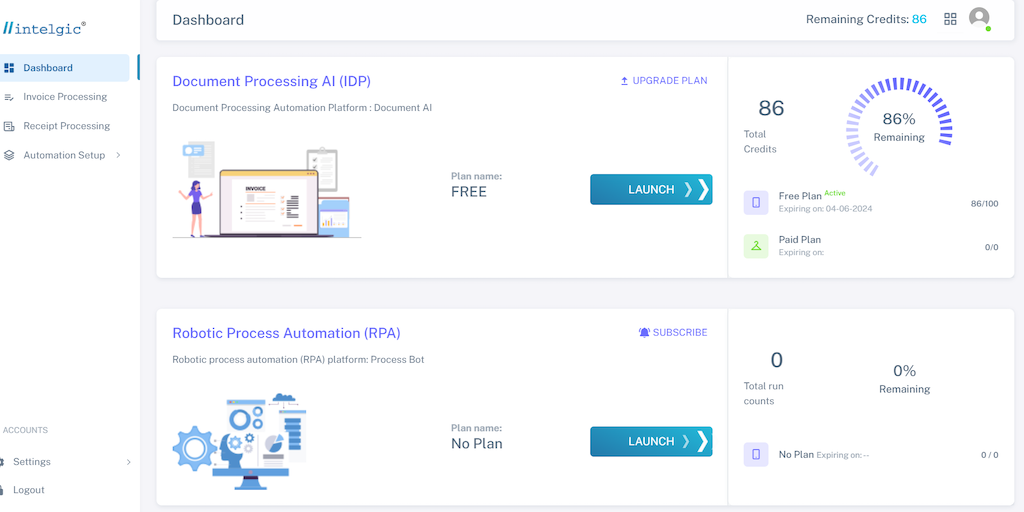1024x512 pixels.
Task: Click the Receipt Processing sidebar icon
Action: tap(9, 126)
